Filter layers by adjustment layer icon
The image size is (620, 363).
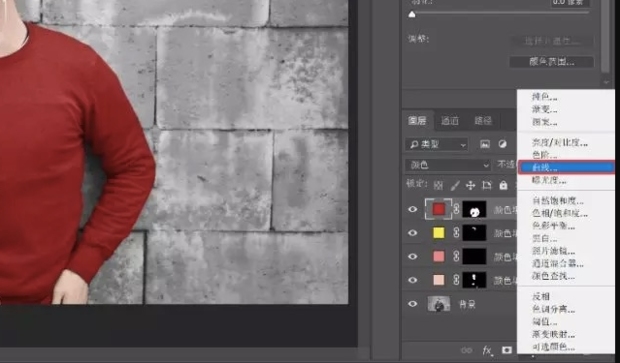click(502, 144)
